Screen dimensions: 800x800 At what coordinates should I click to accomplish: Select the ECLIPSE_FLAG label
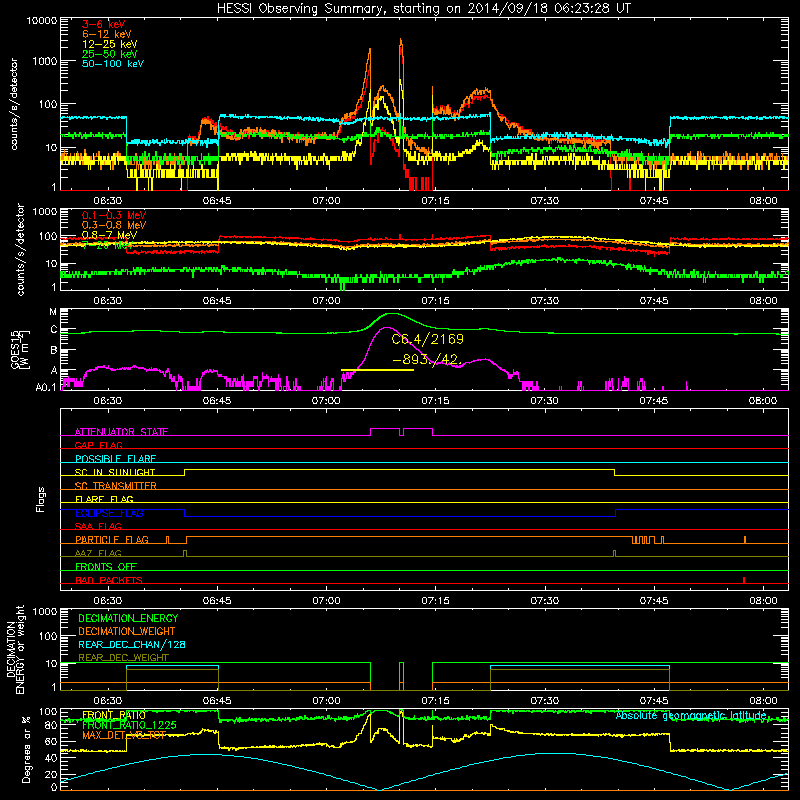pos(109,513)
